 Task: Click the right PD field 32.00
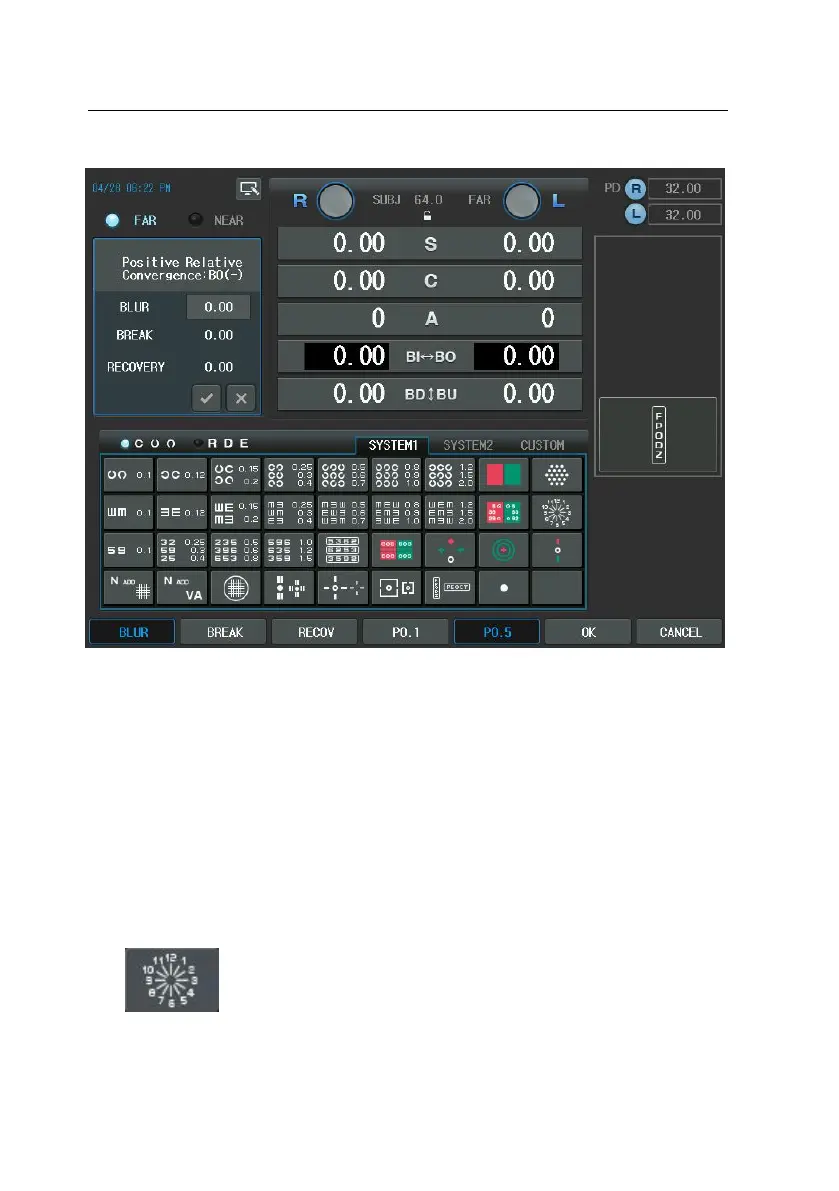pyautogui.click(x=683, y=188)
